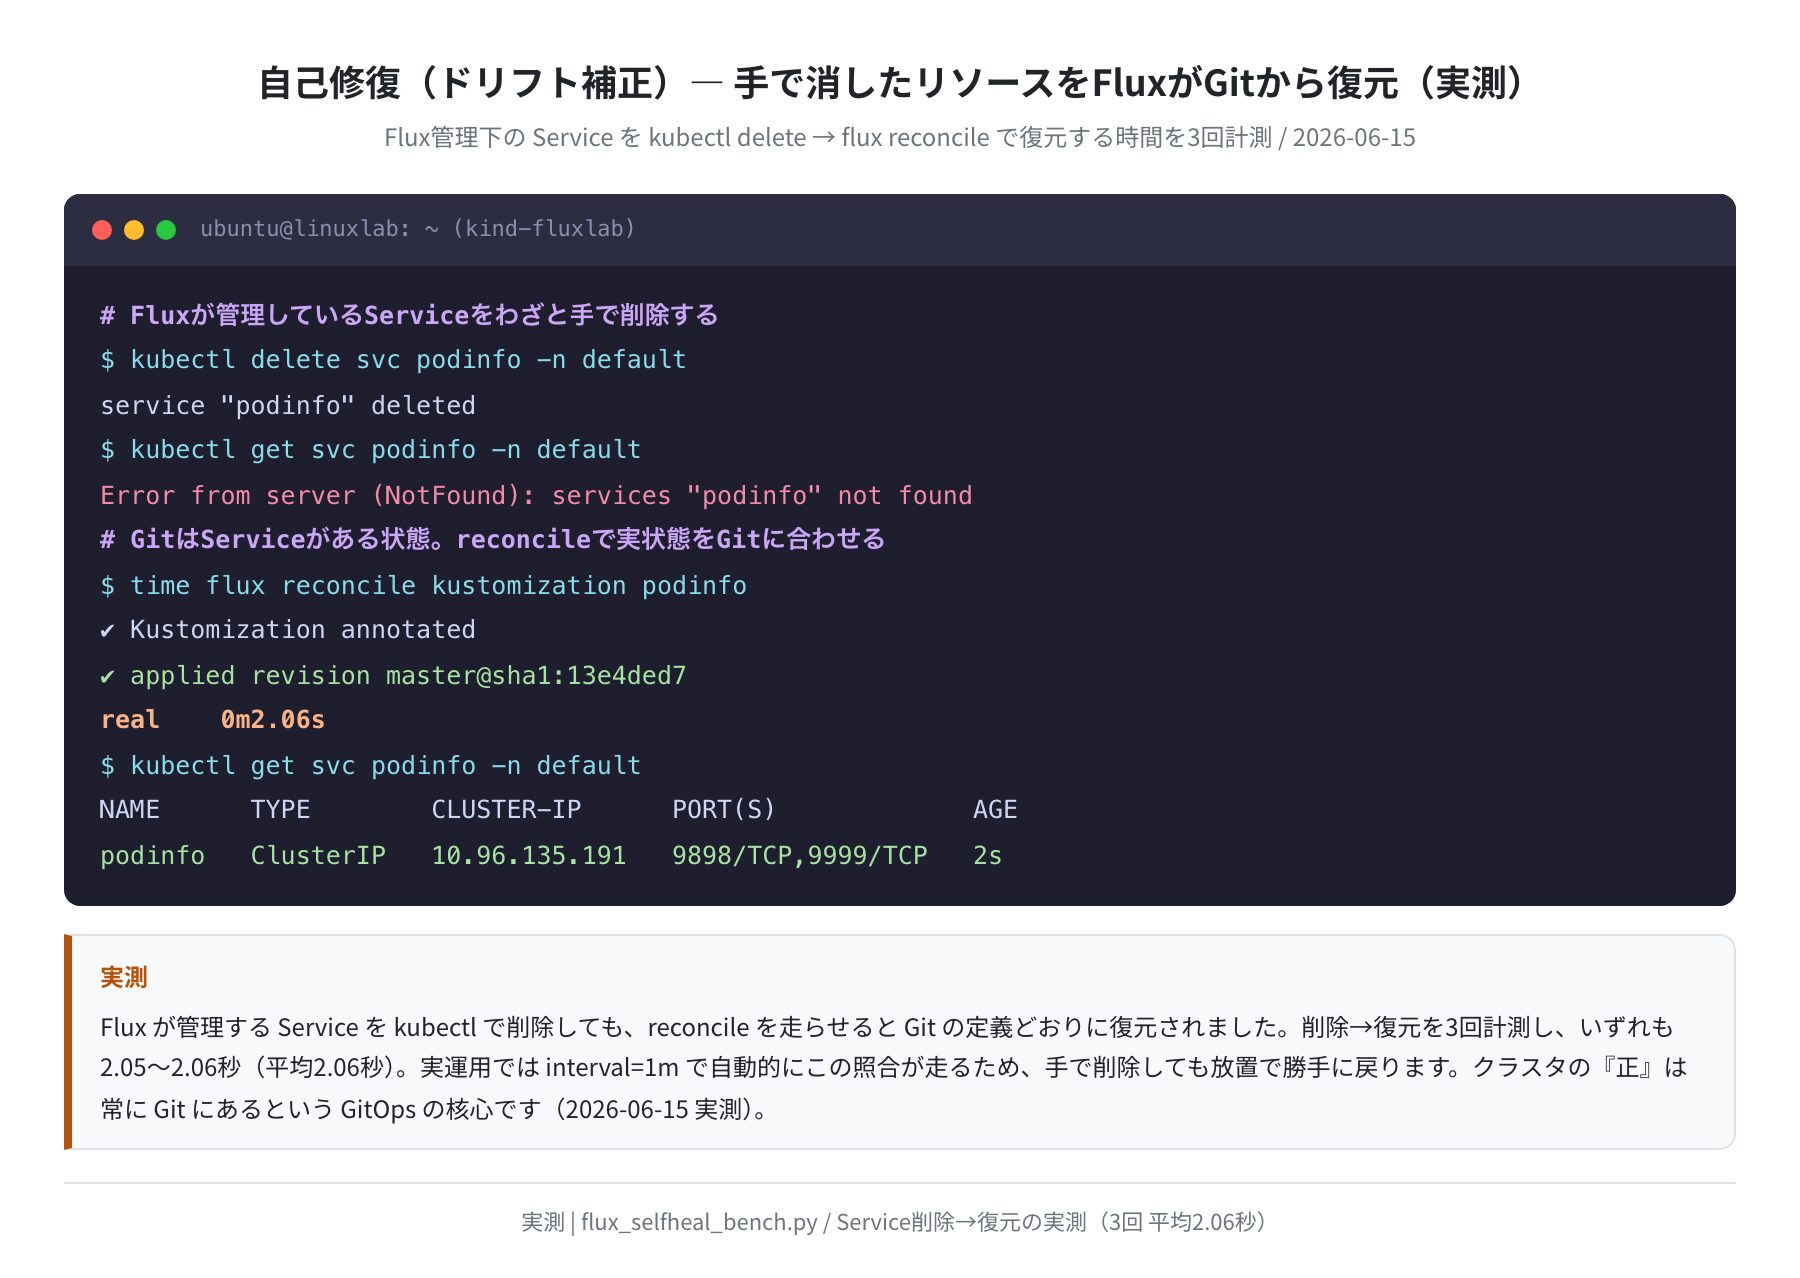1800x1278 pixels.
Task: Click the output 'service "podinfo" deleted'
Action: 288,405
